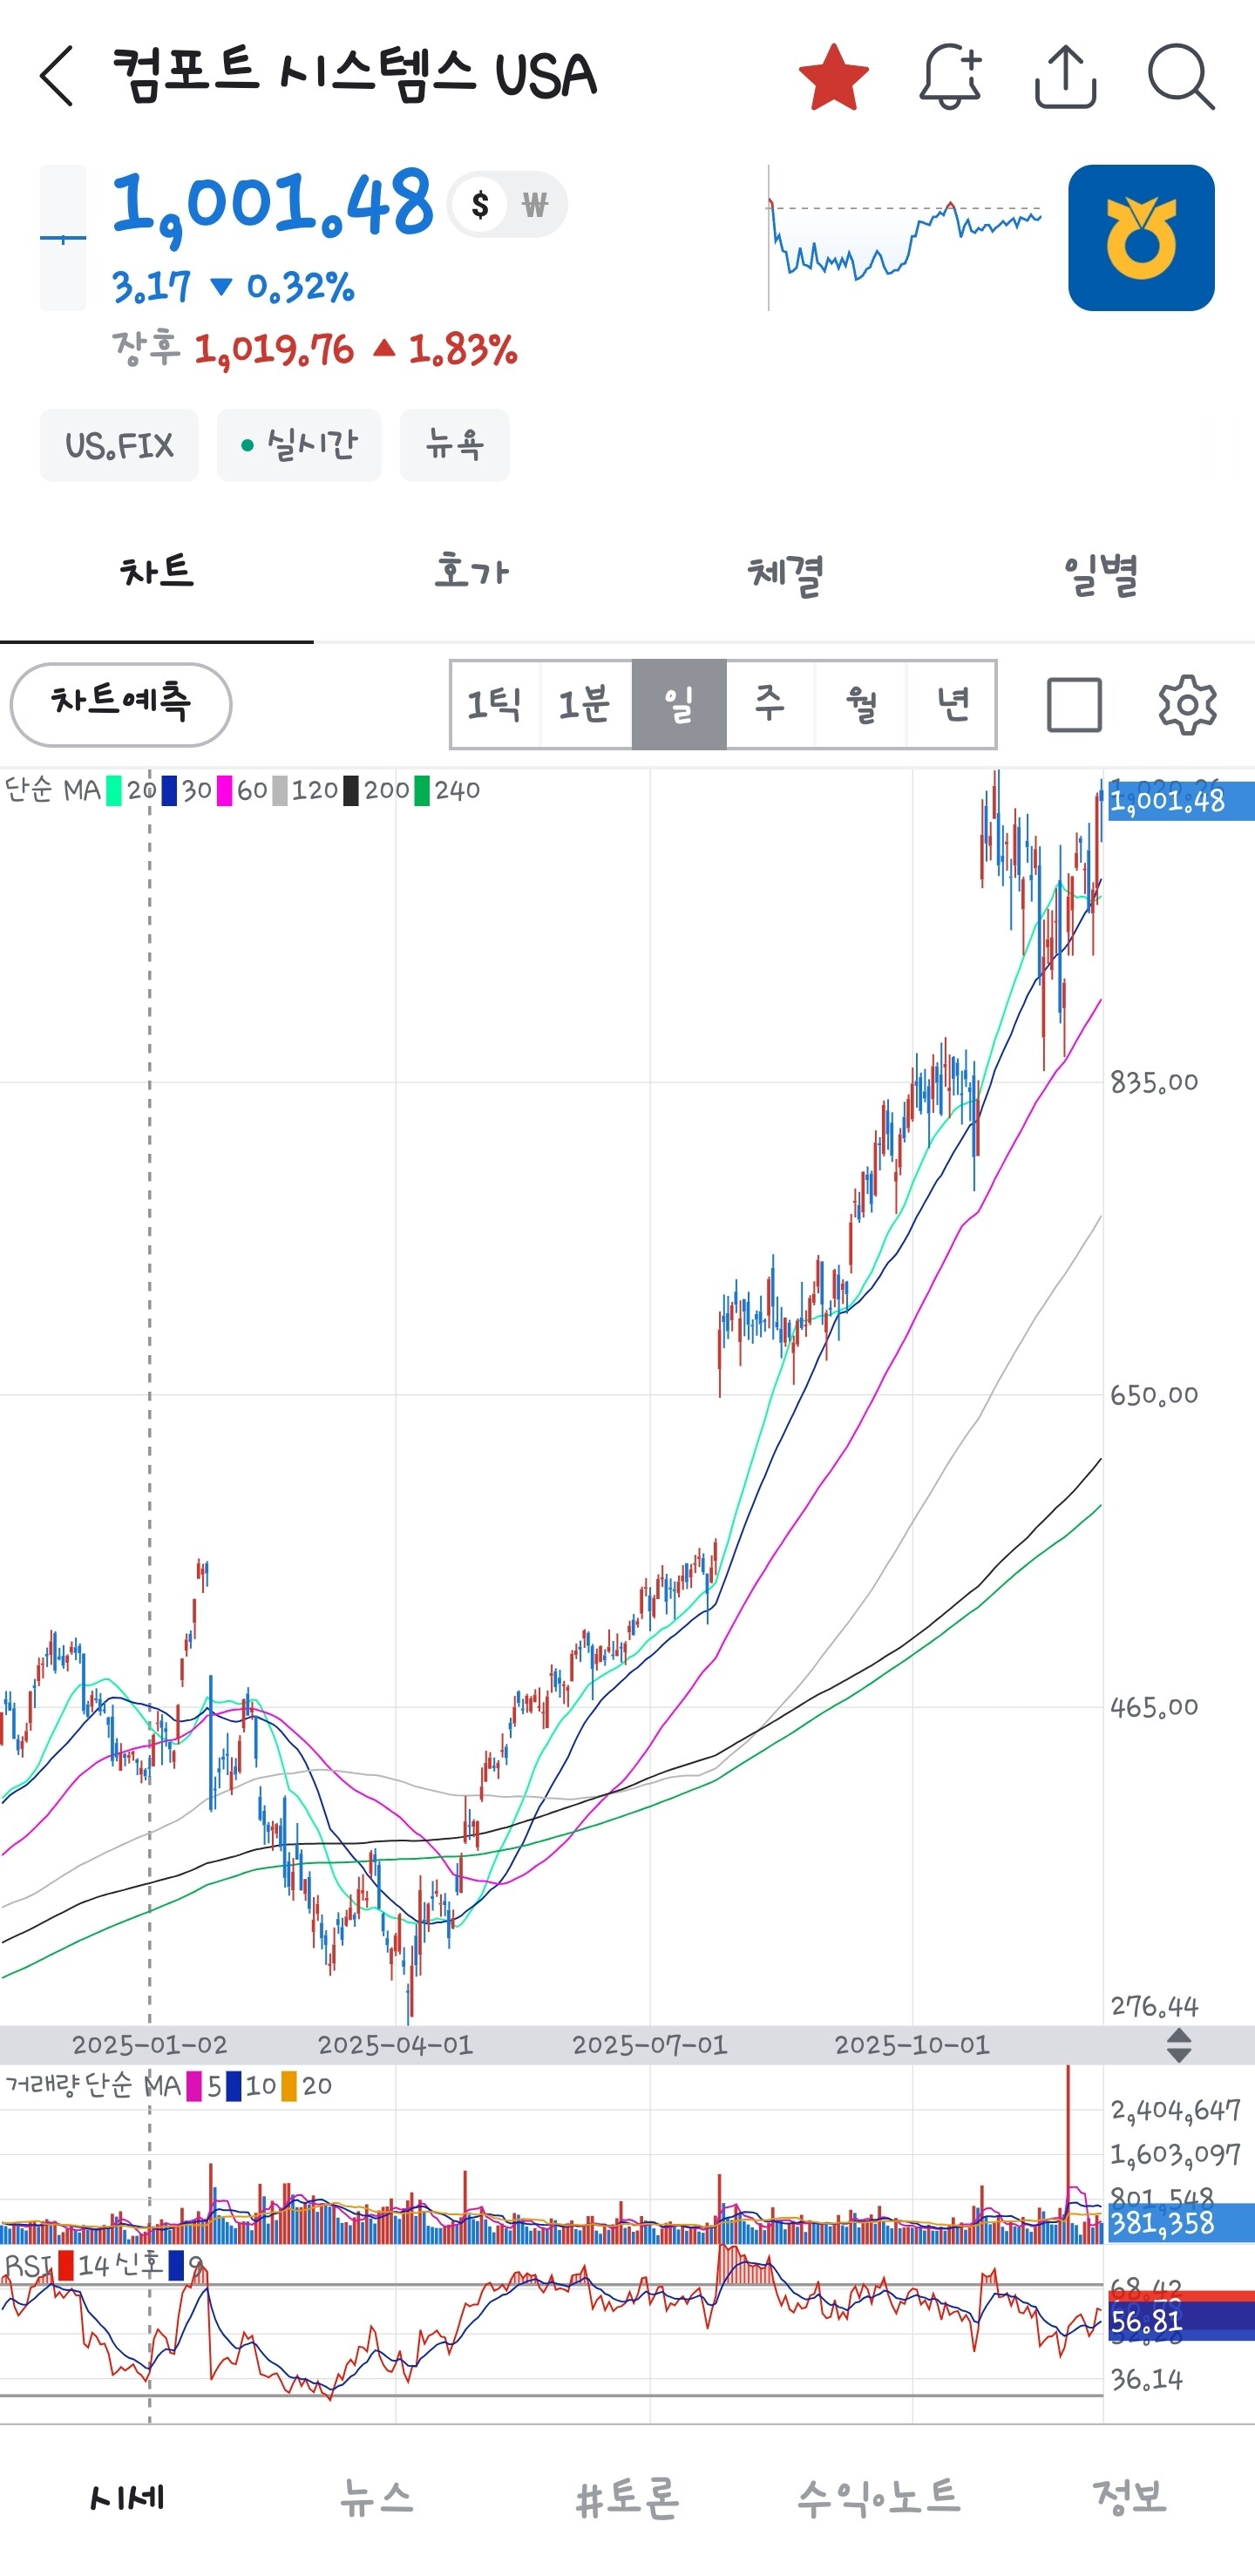Tap the fullscreen chart square icon
1255x2576 pixels.
pyautogui.click(x=1074, y=705)
